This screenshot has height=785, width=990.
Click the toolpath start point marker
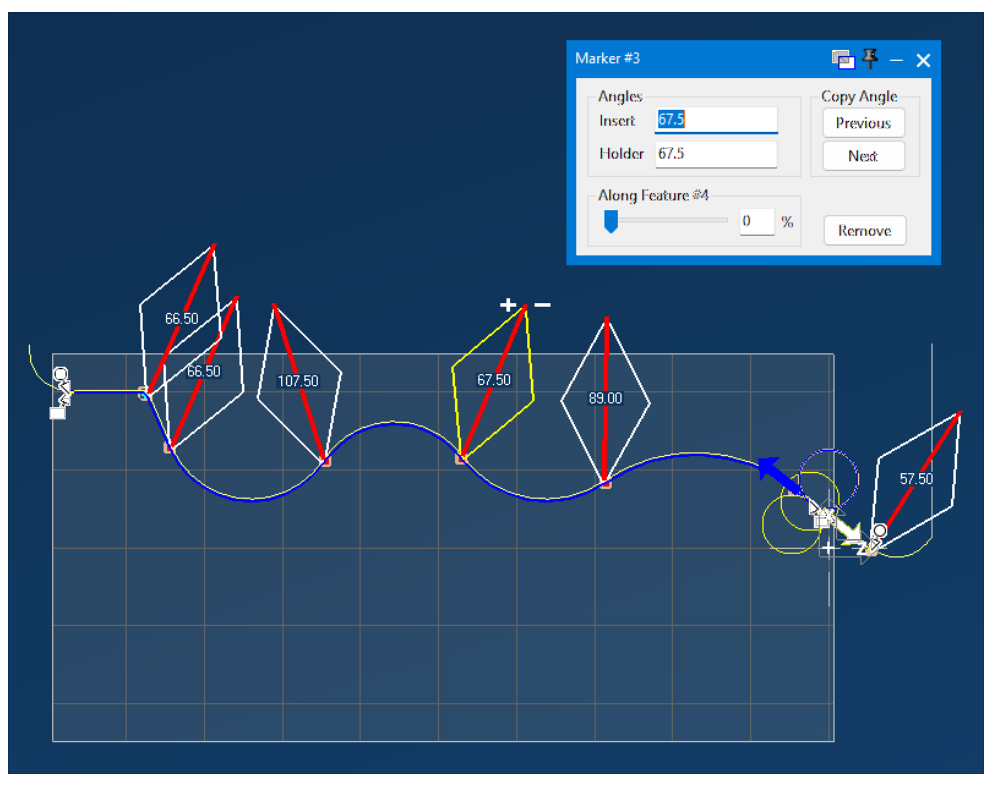(x=61, y=375)
